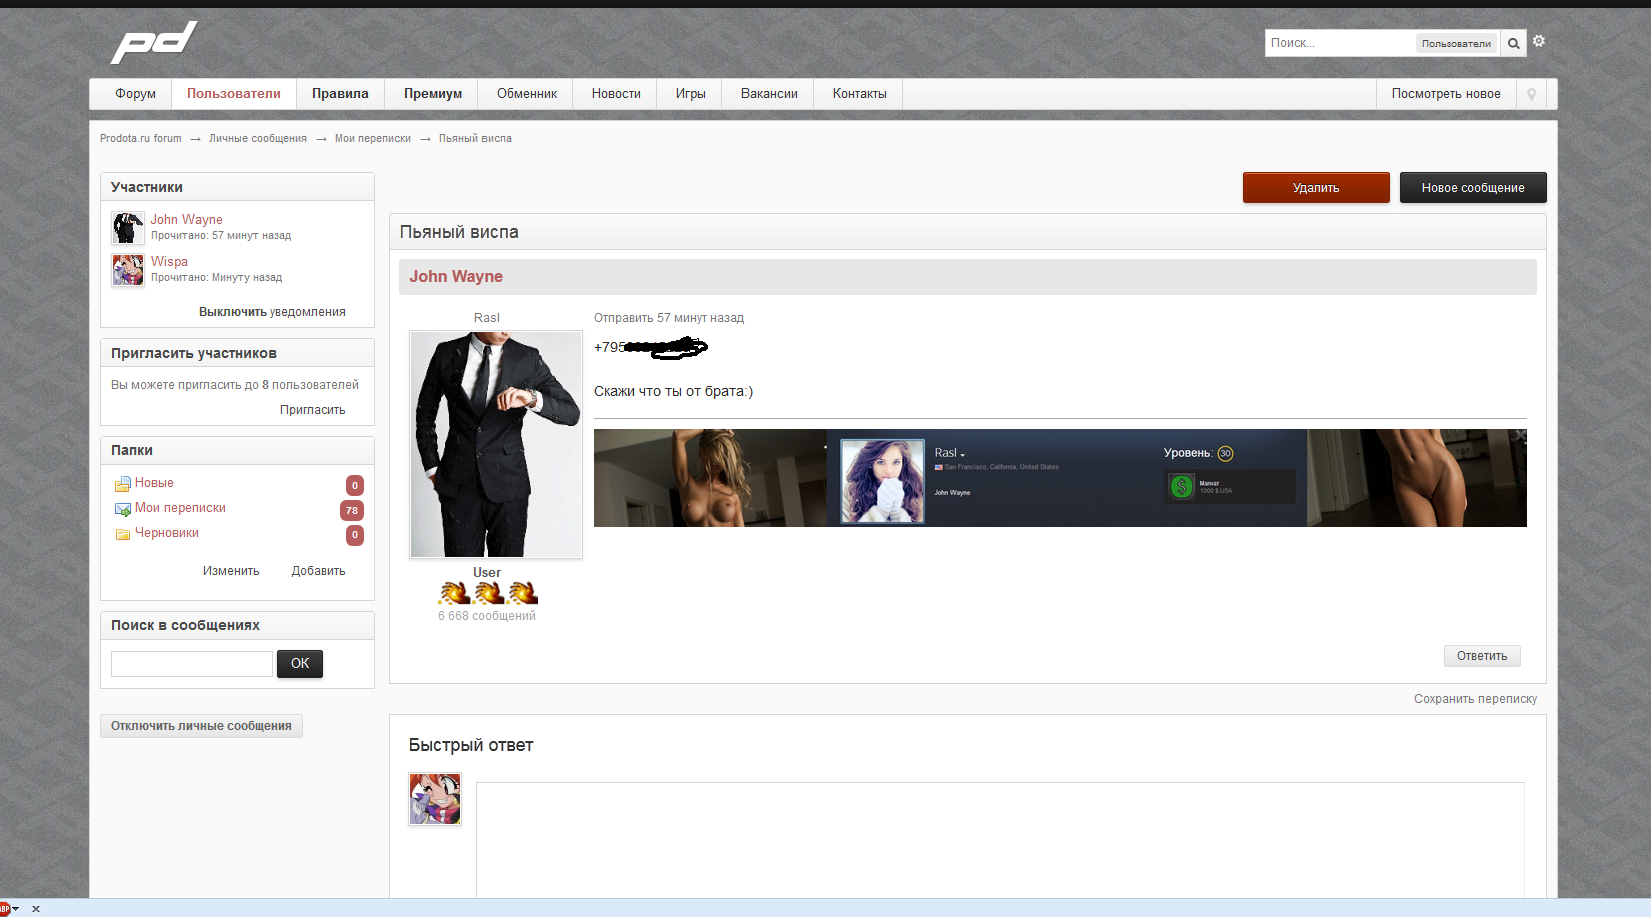The width and height of the screenshot is (1651, 917).
Task: Click the 'Прочитано: 57 минут назад' status text
Action: point(221,236)
